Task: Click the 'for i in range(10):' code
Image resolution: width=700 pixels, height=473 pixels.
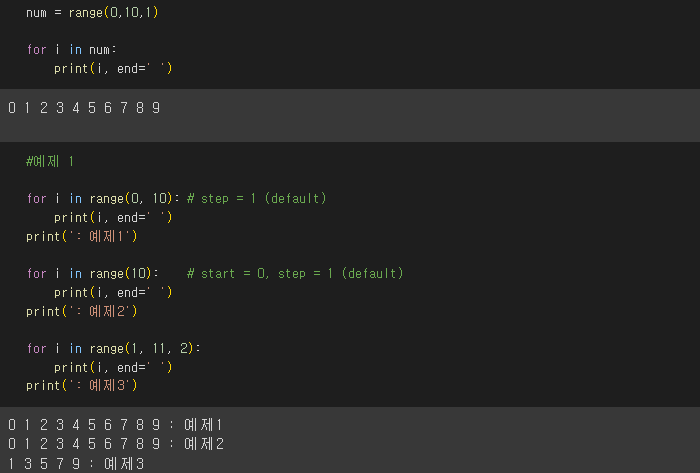Action: click(92, 274)
